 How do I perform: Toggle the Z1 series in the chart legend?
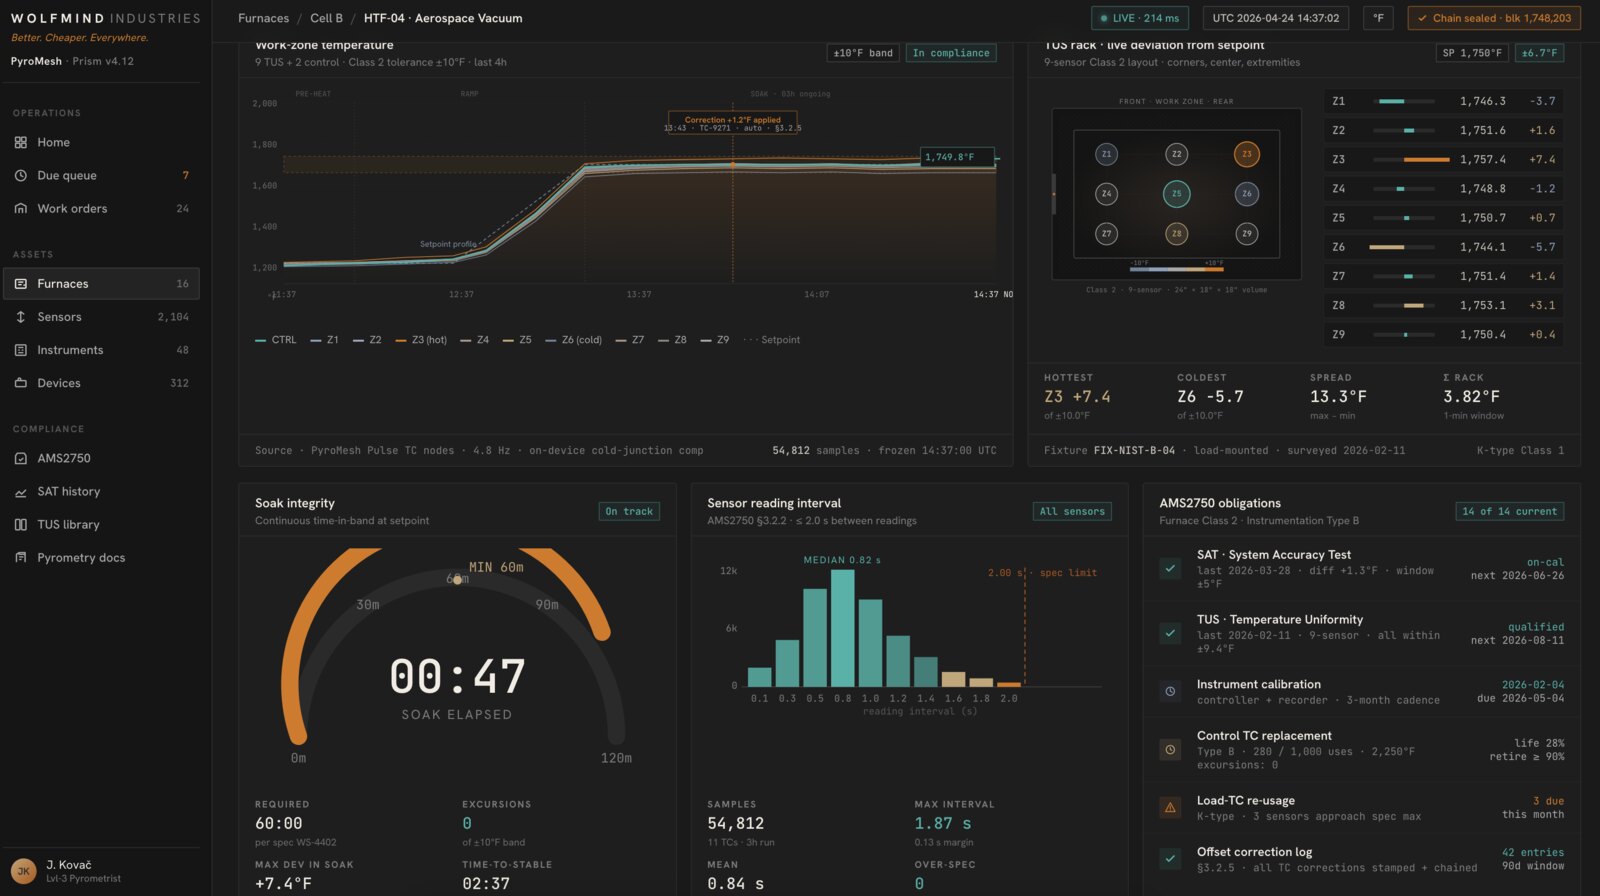pyautogui.click(x=325, y=340)
